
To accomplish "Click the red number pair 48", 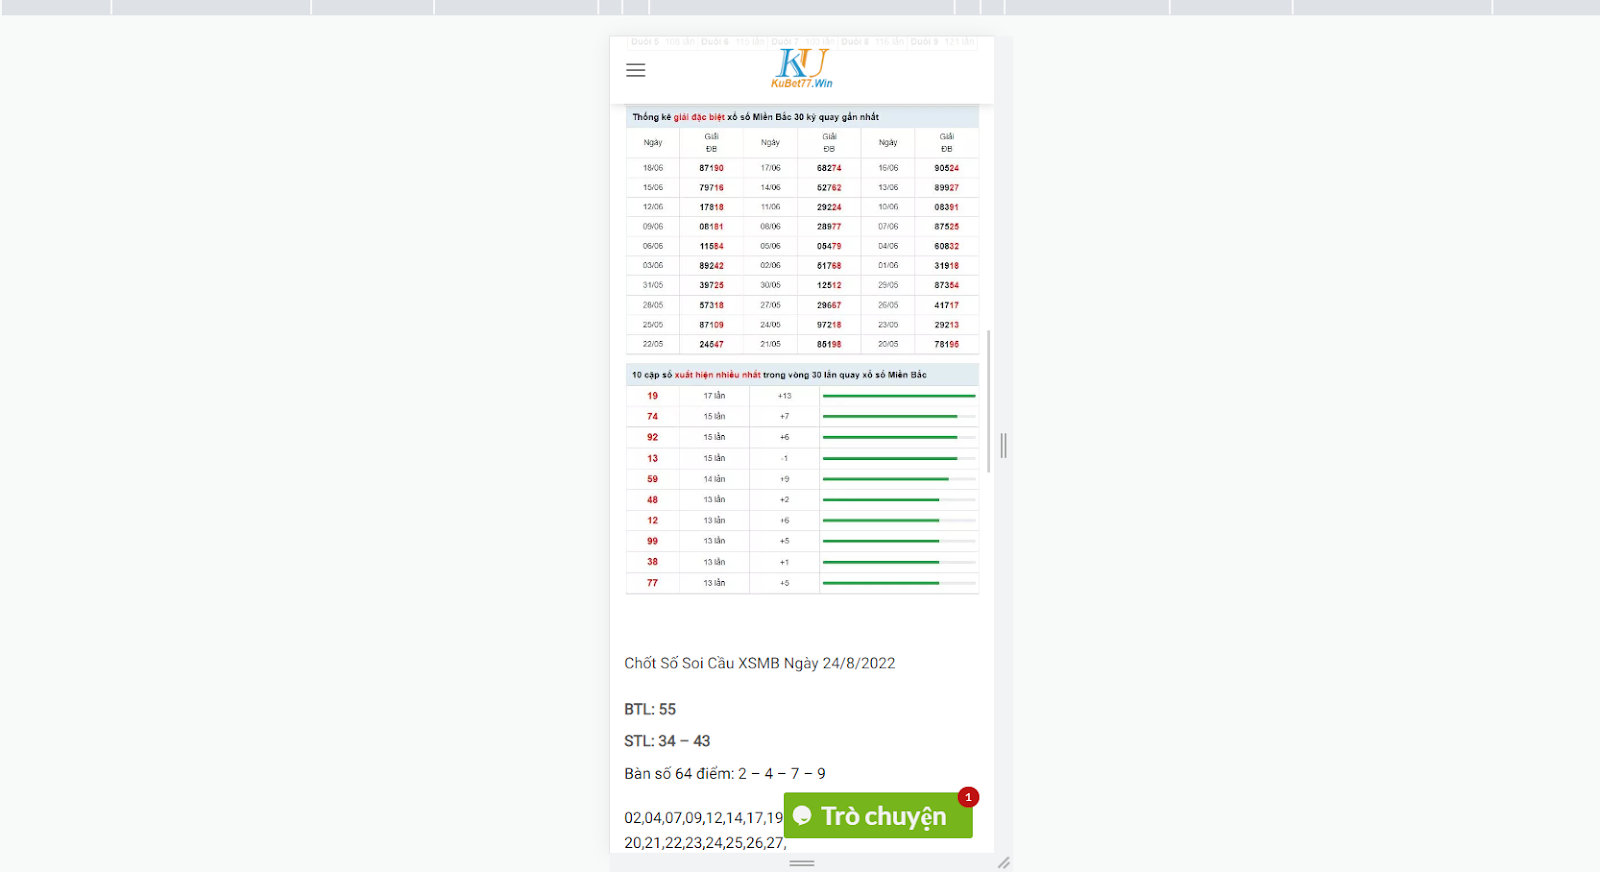I will click(x=652, y=500).
